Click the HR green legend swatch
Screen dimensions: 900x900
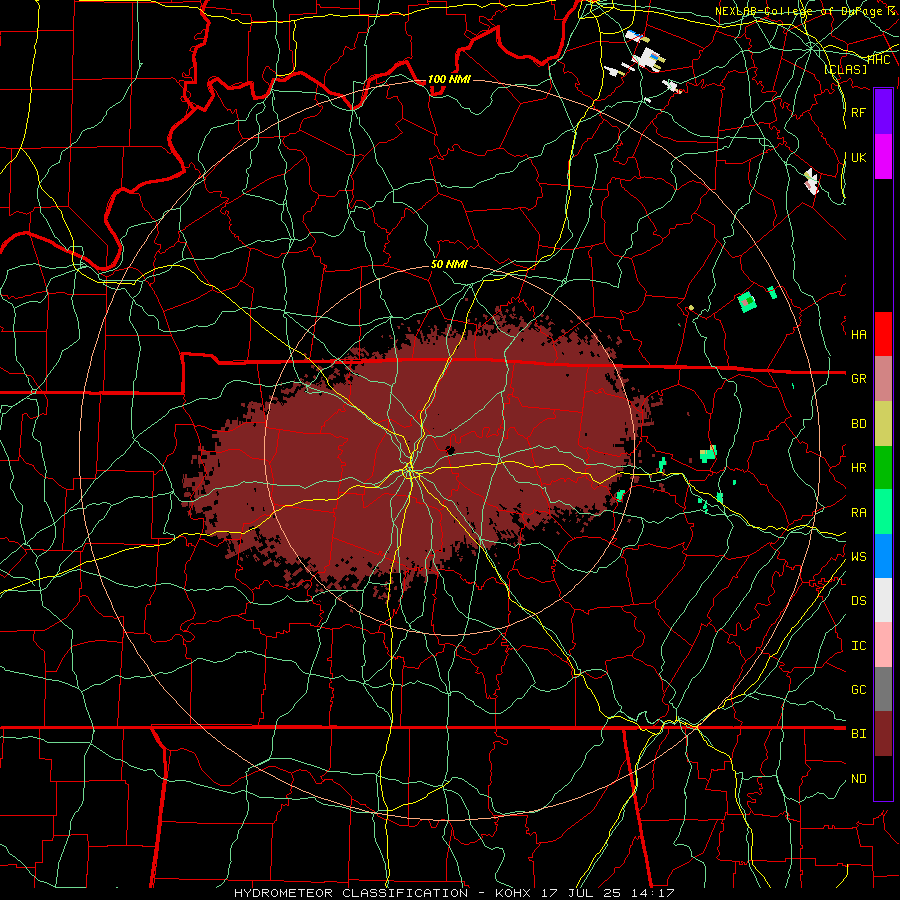coord(883,467)
